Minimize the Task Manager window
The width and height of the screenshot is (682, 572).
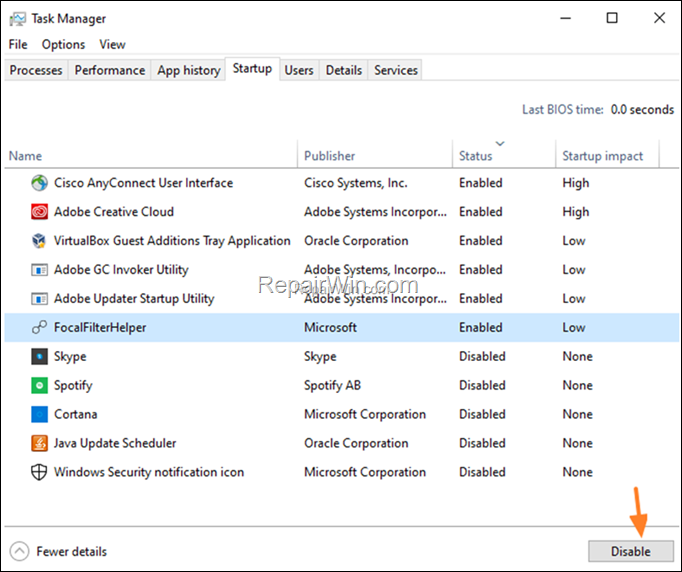click(x=565, y=18)
